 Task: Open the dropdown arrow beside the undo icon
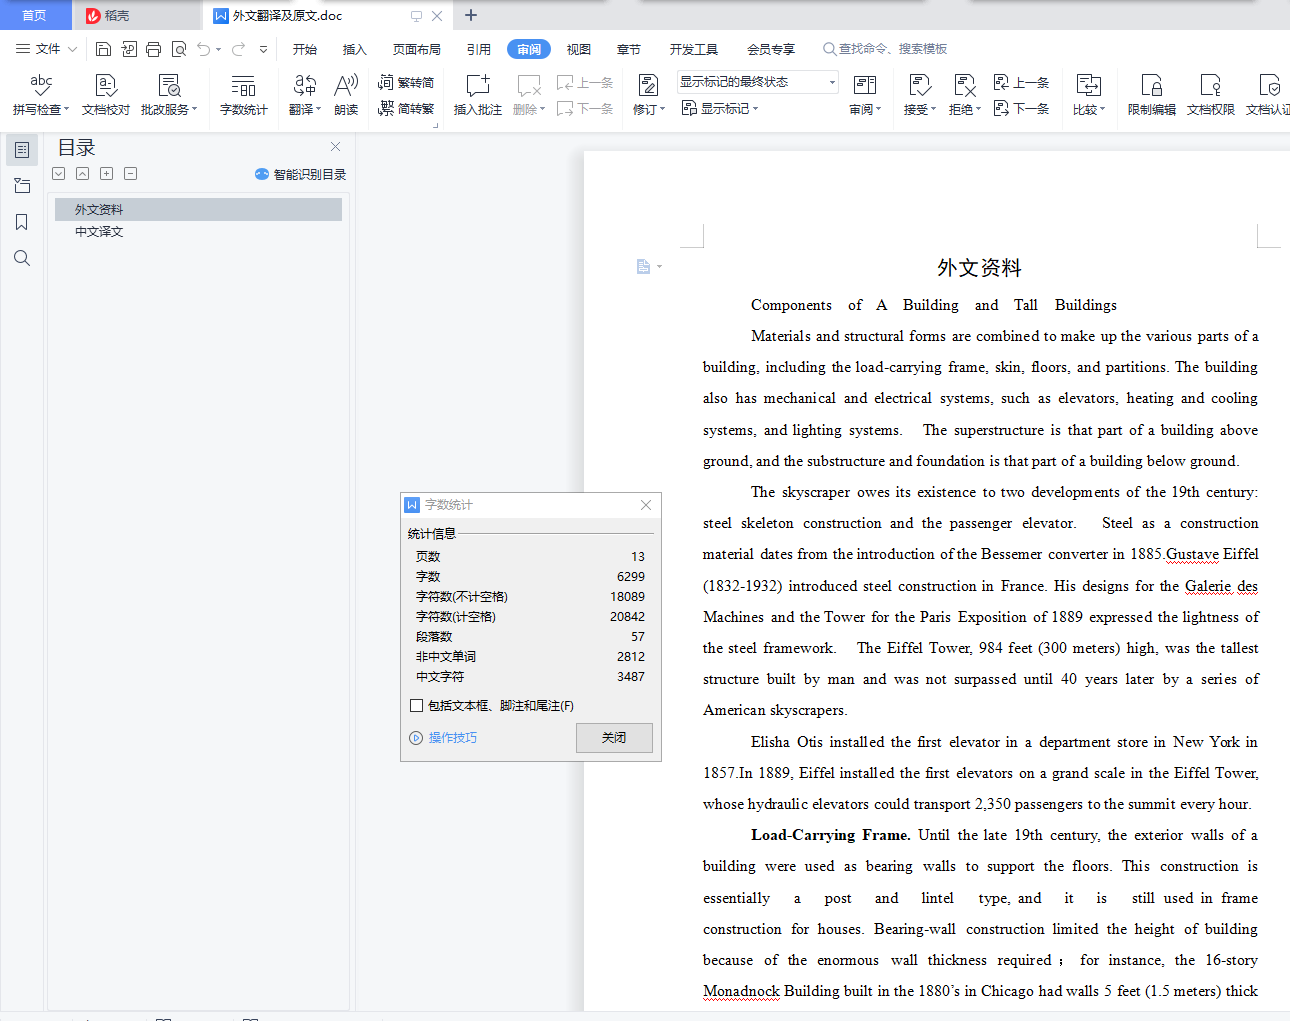219,49
